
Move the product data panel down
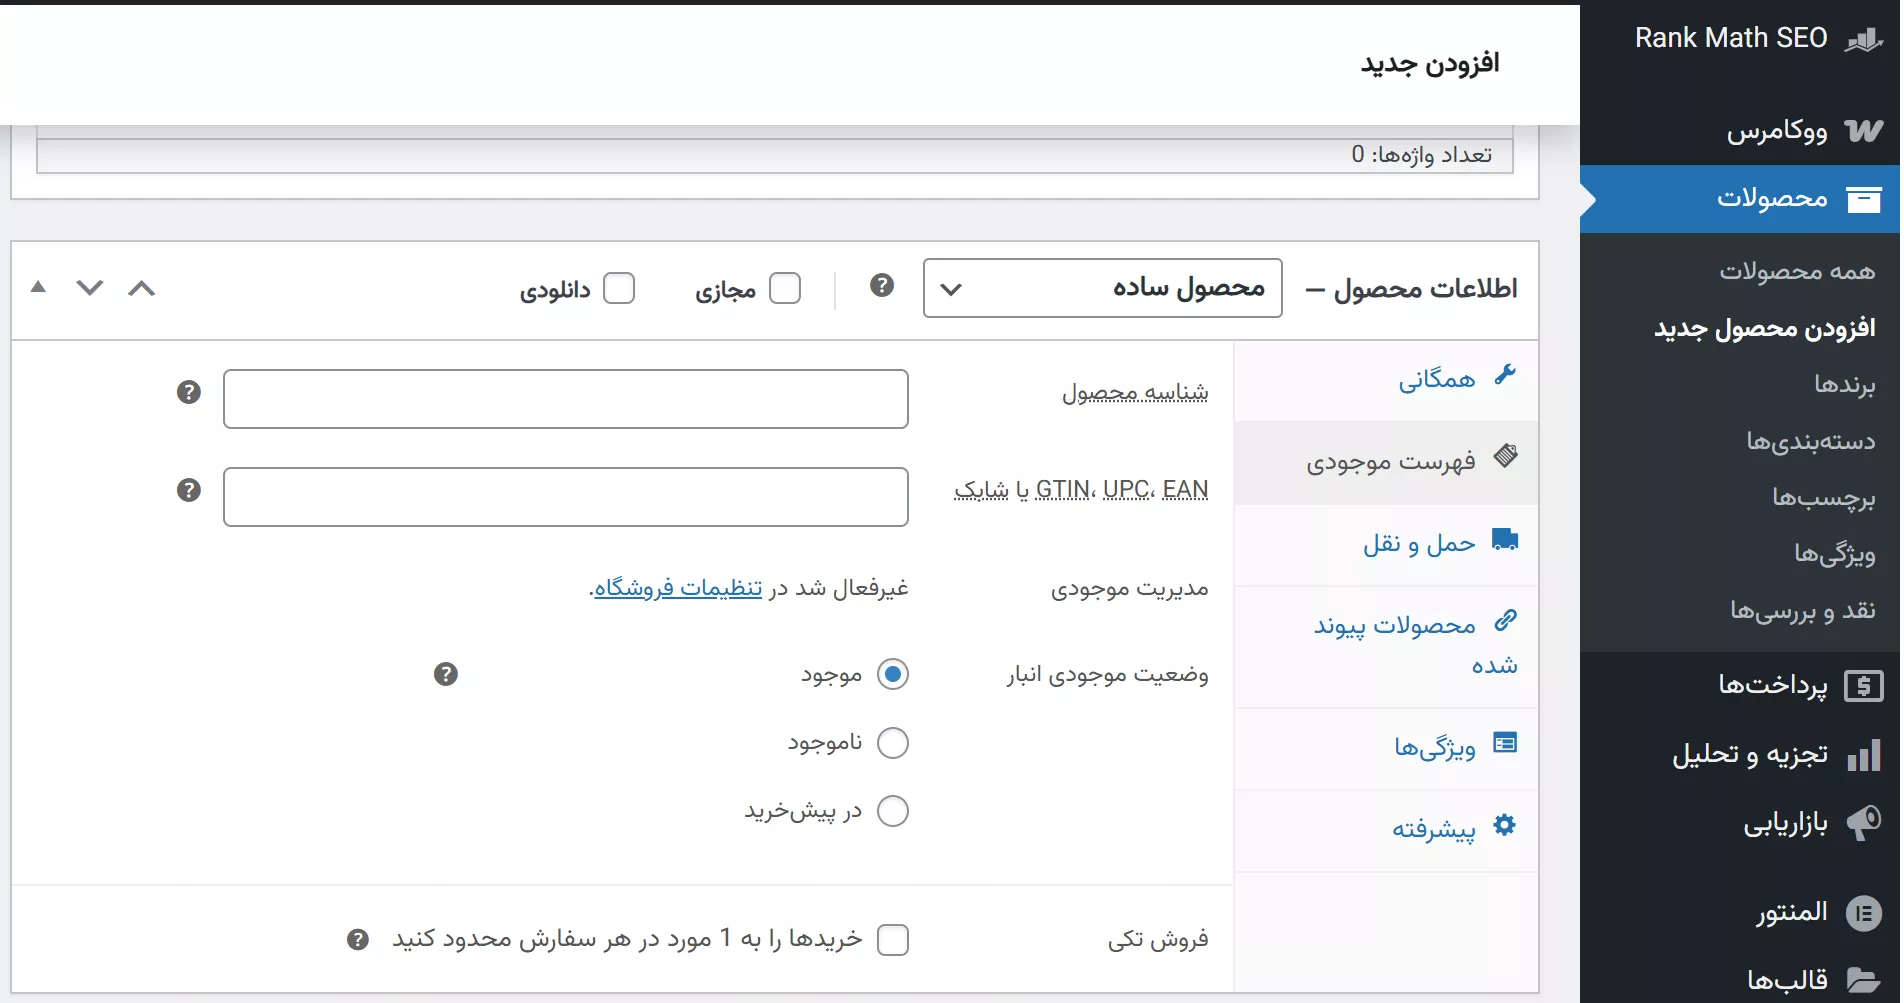click(x=90, y=288)
